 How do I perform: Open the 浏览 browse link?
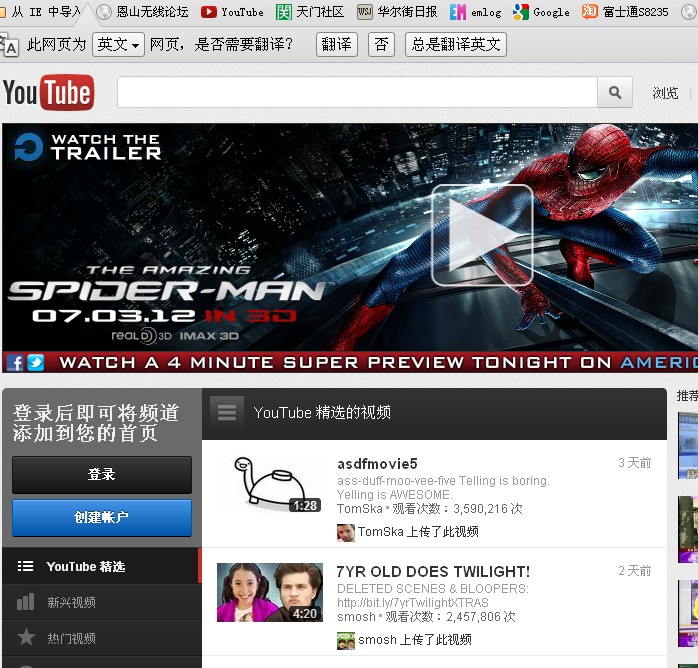(665, 93)
